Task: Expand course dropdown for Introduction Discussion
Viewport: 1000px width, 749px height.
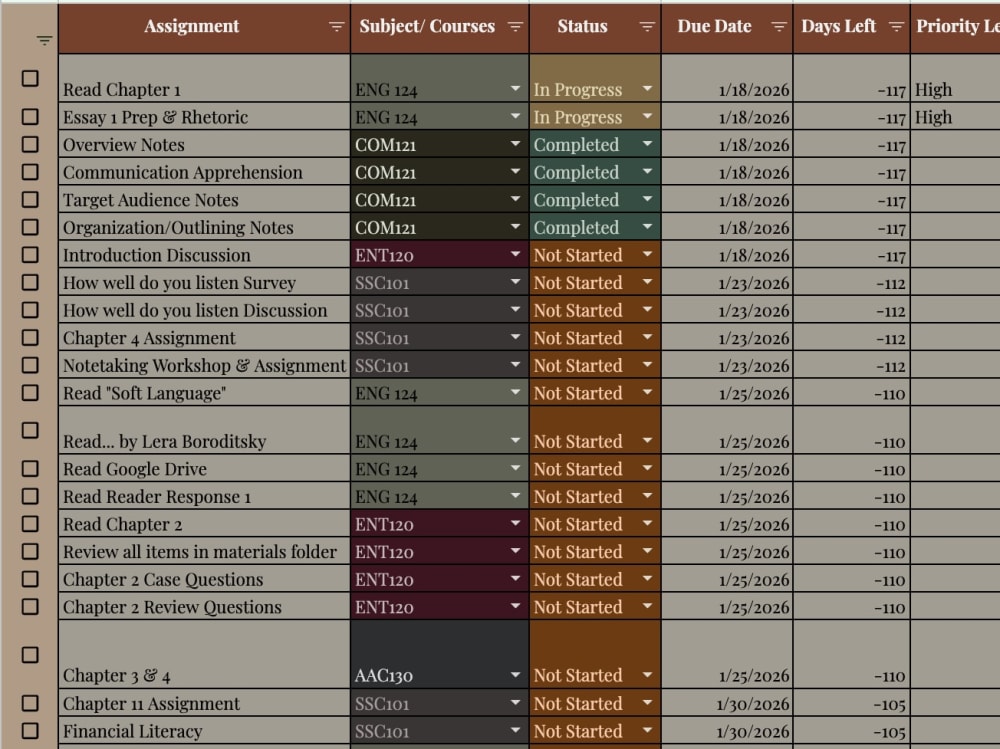Action: (x=515, y=255)
